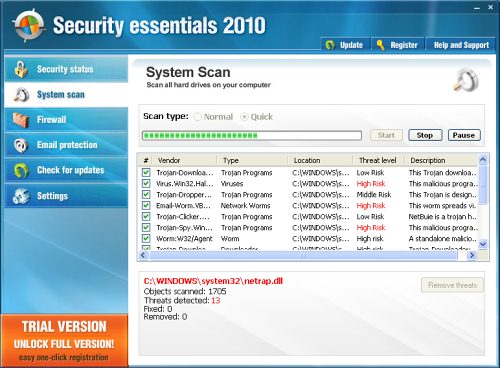Sort results by the Type column header
Viewport: 500px width, 368px height.
pos(253,160)
